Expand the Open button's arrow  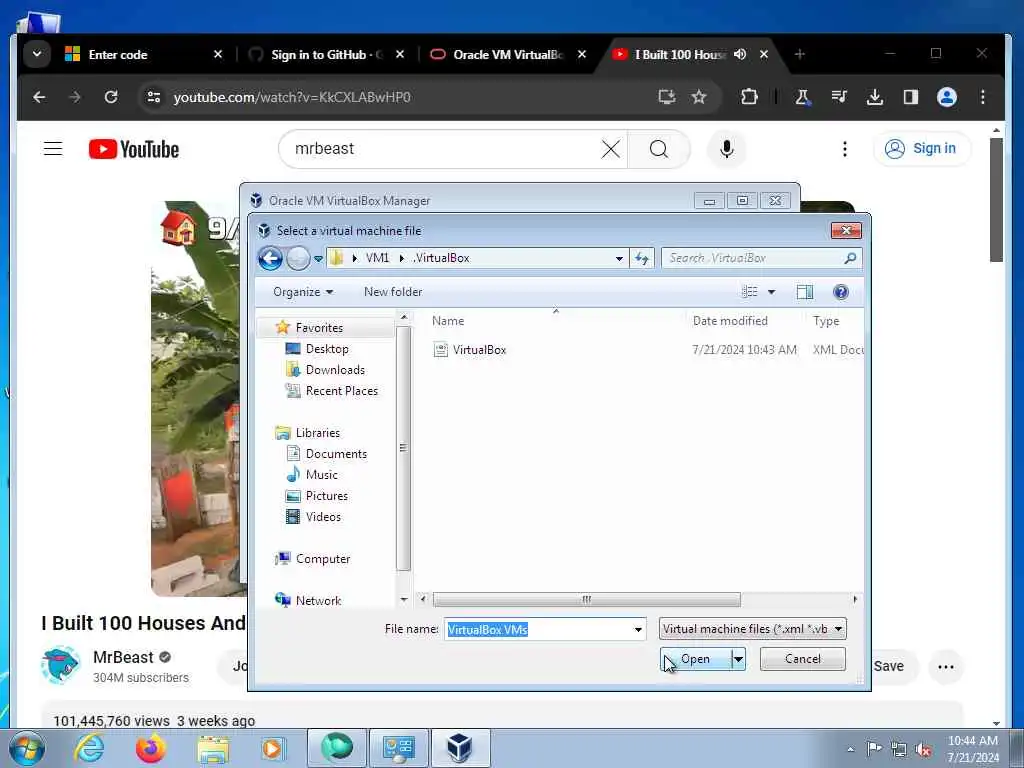(x=738, y=659)
